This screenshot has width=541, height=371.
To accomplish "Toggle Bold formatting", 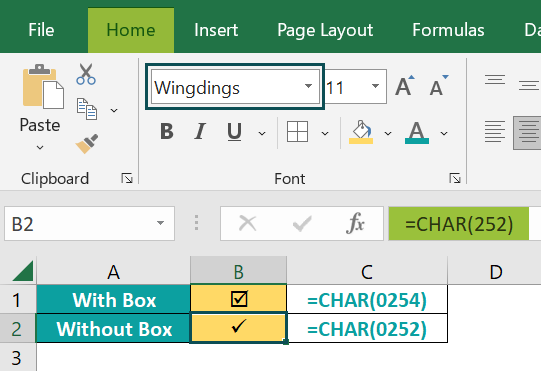I will [x=167, y=131].
